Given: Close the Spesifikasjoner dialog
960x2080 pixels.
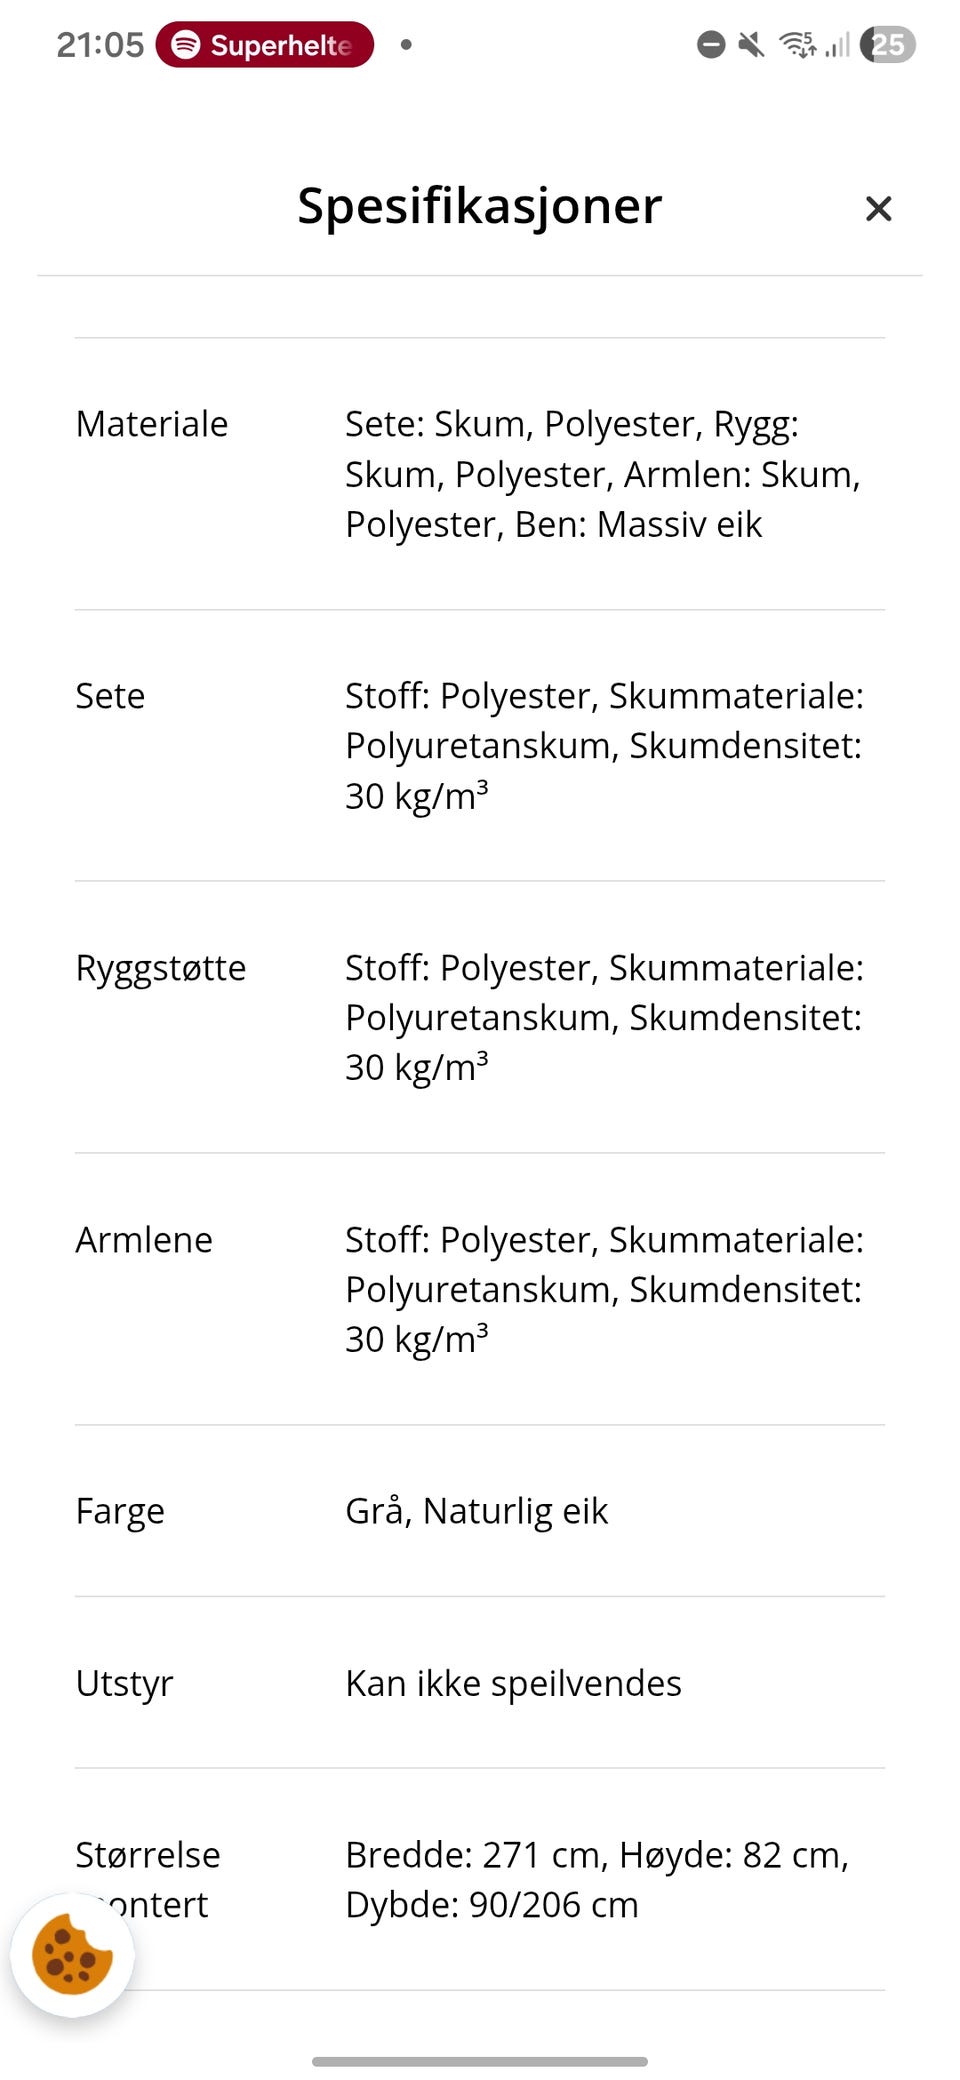Looking at the screenshot, I should (878, 209).
